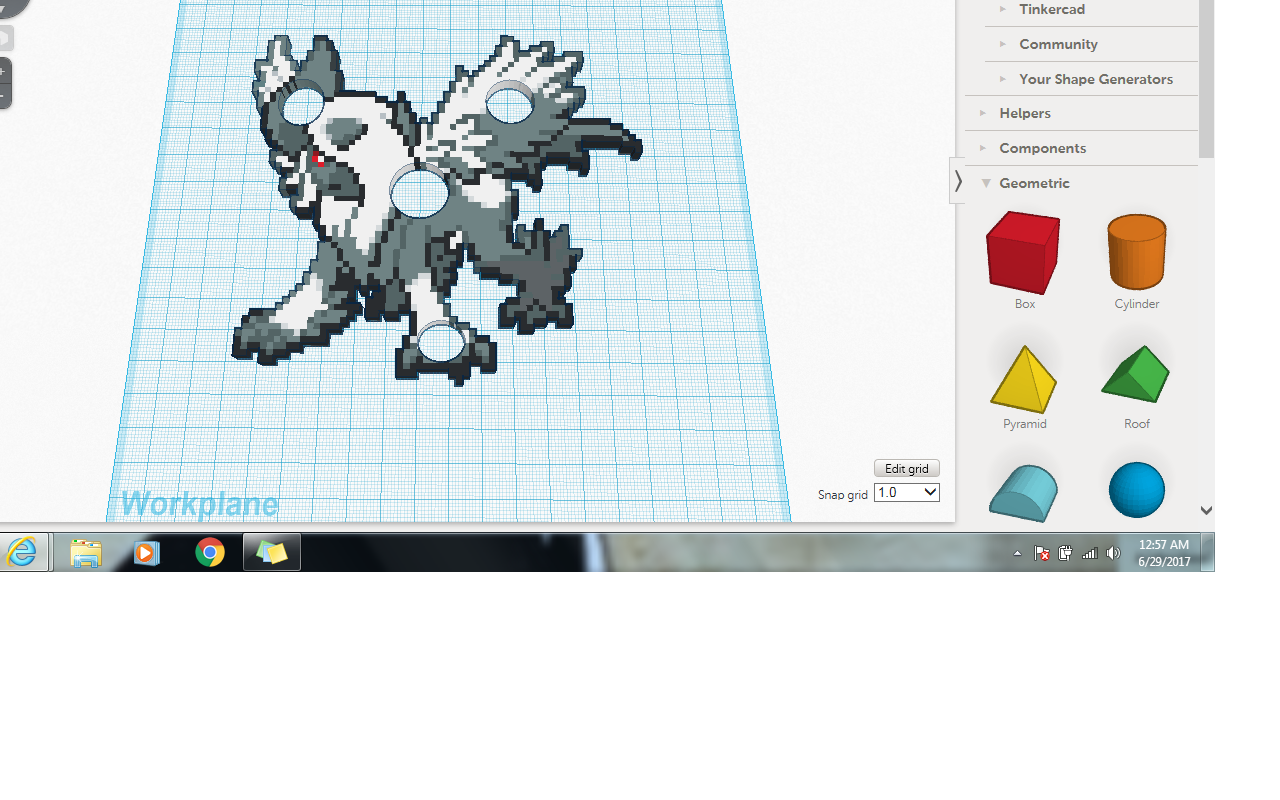The height and width of the screenshot is (800, 1280).
Task: Click the Snap grid label
Action: tap(843, 495)
